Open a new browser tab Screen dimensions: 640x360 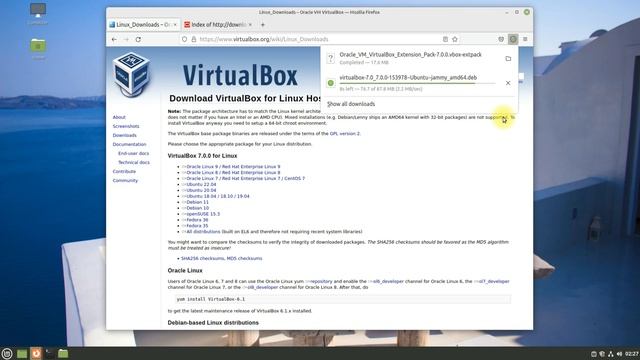click(x=263, y=25)
